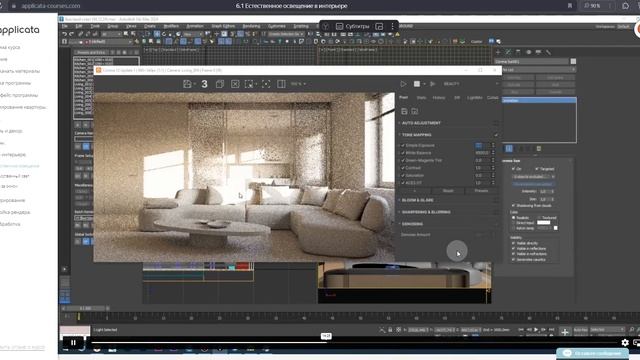
Task: Click the clear buffer X icon in frame buffer
Action: point(235,84)
